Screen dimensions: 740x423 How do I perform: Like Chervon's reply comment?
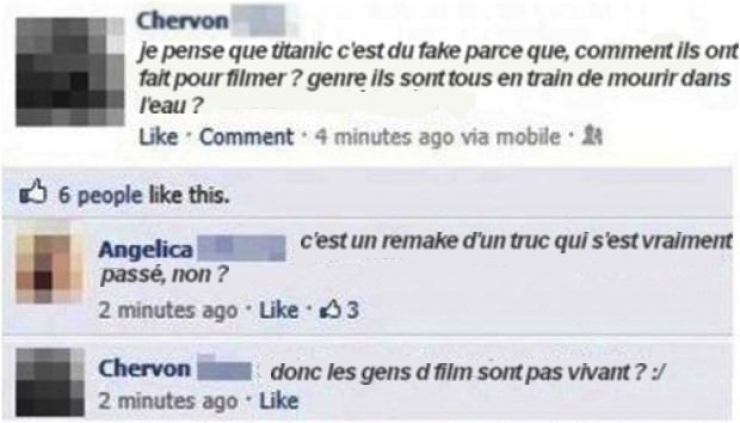click(279, 401)
